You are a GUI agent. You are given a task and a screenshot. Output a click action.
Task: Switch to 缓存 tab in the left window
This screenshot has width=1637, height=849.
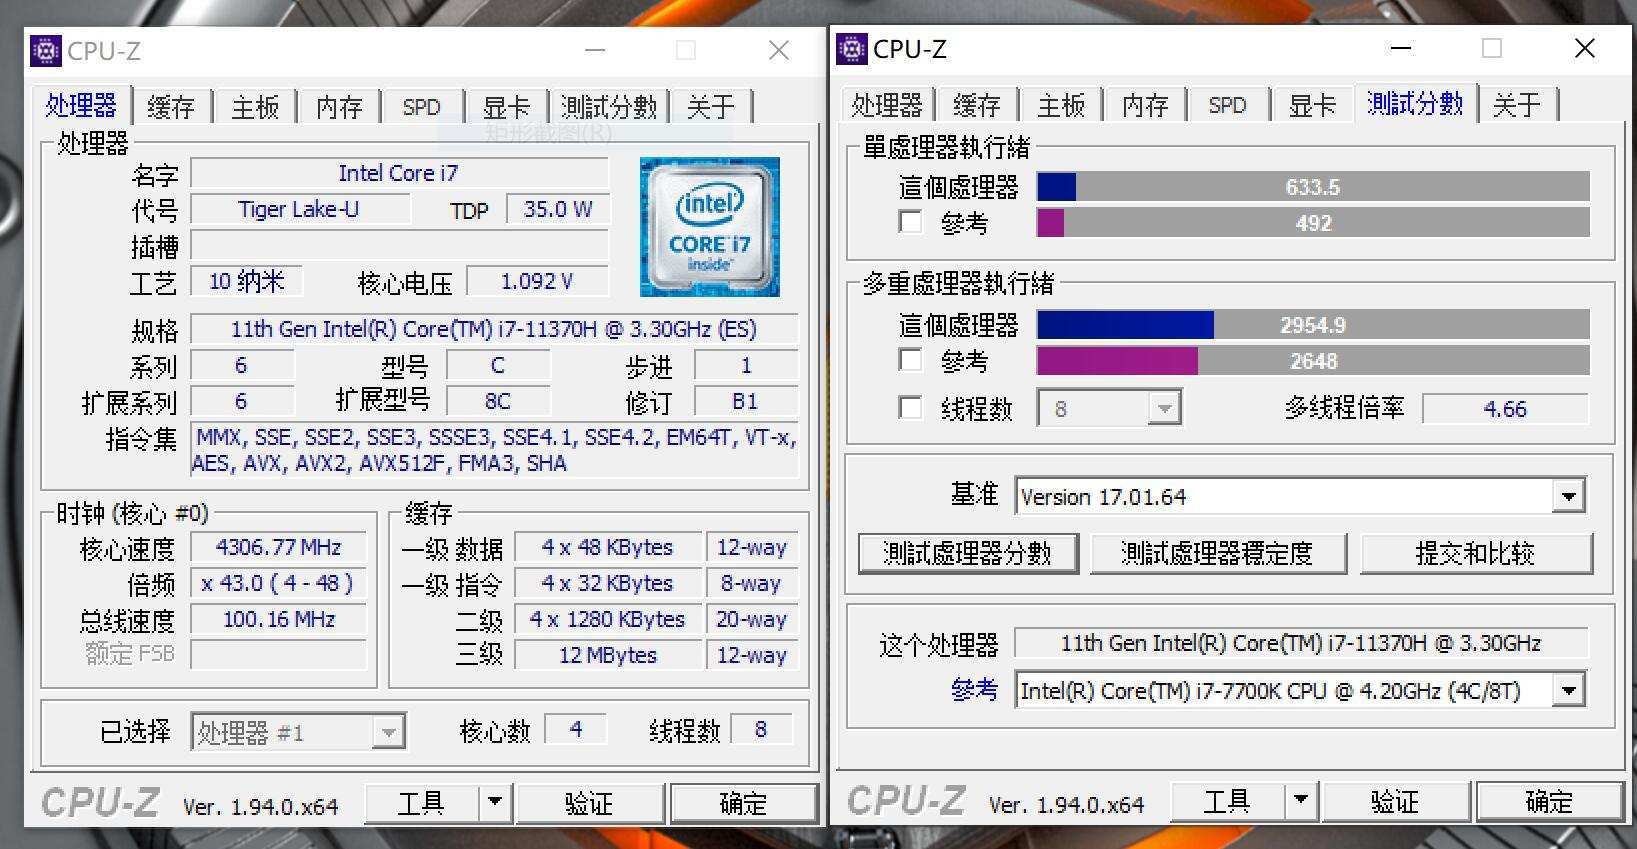click(x=171, y=107)
